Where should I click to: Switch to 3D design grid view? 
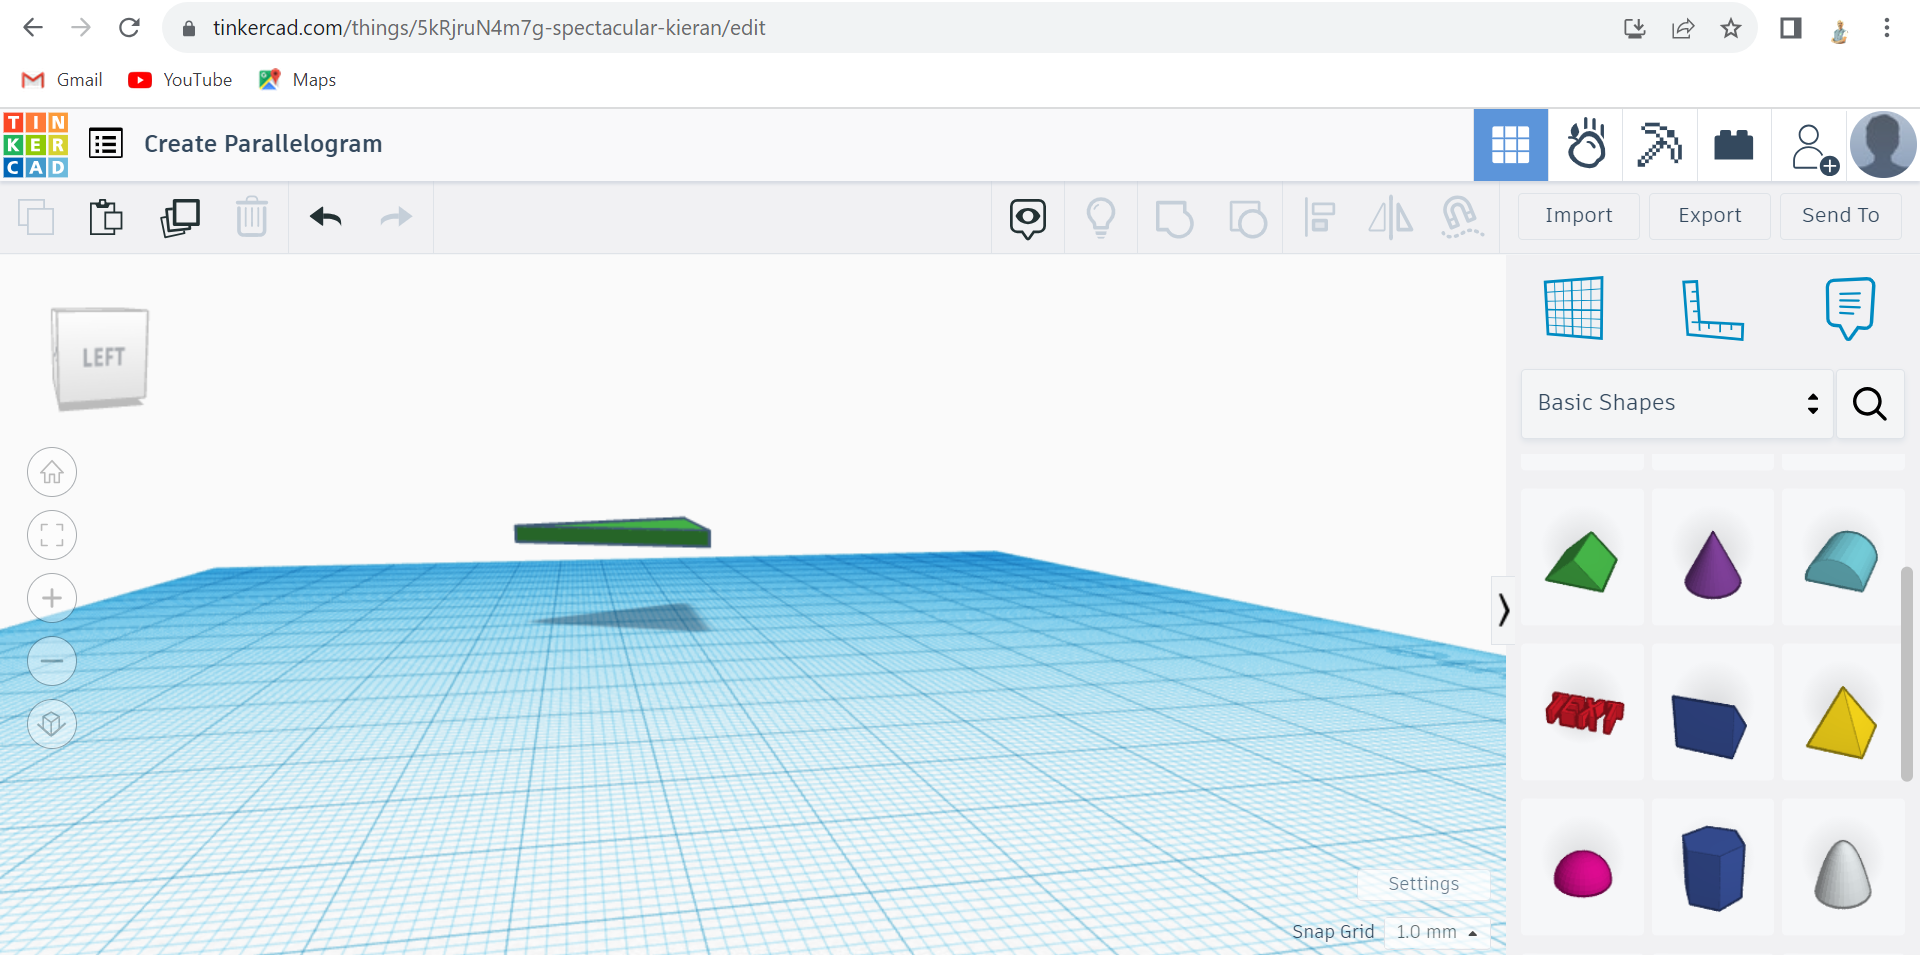pos(1511,145)
